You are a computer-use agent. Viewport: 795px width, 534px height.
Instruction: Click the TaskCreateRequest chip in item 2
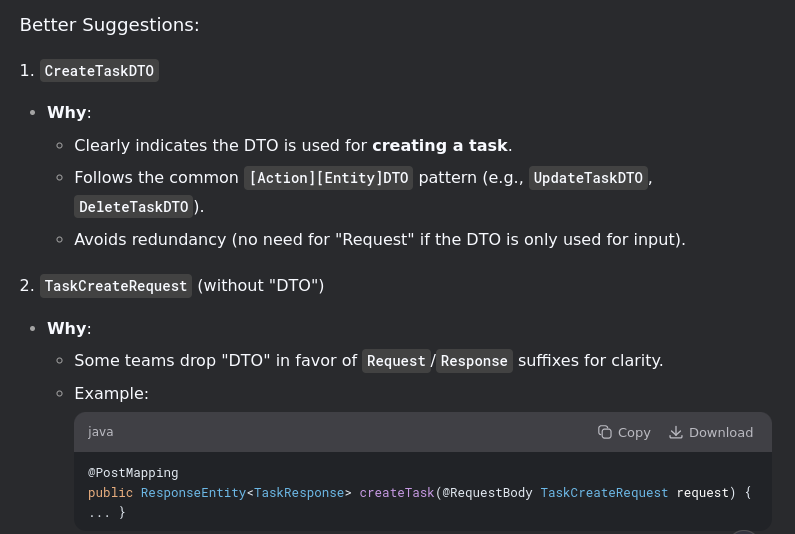click(116, 286)
